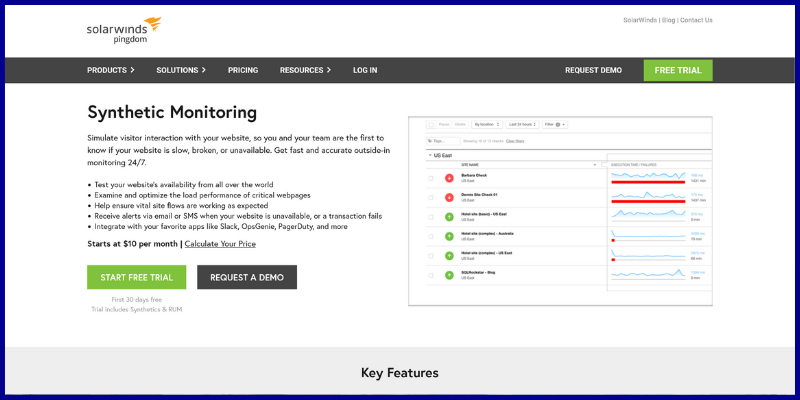Click the Delete button in the dashboard toolbar

coord(460,124)
